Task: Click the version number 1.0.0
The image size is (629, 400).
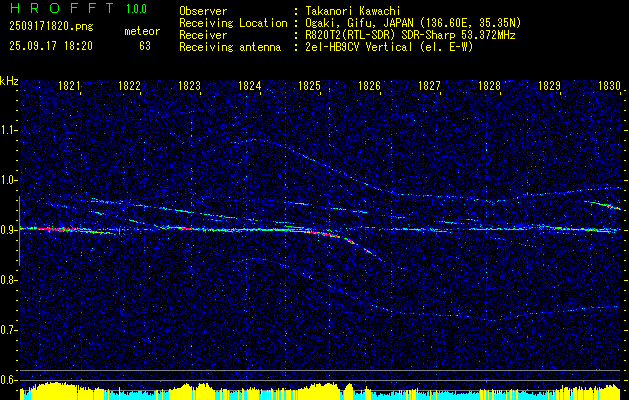Action: (136, 8)
